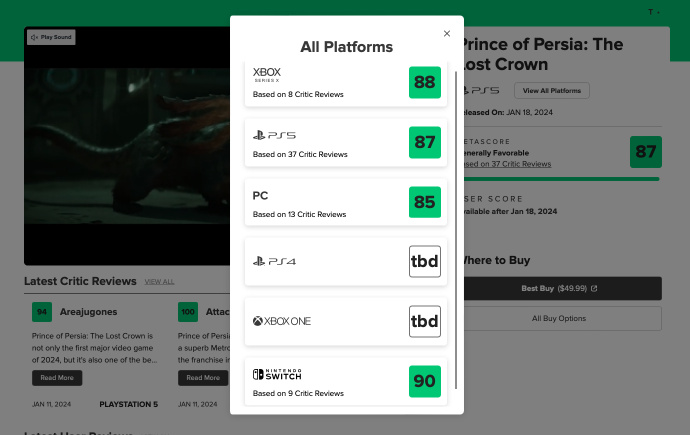Expand All Buy Options

(x=559, y=319)
